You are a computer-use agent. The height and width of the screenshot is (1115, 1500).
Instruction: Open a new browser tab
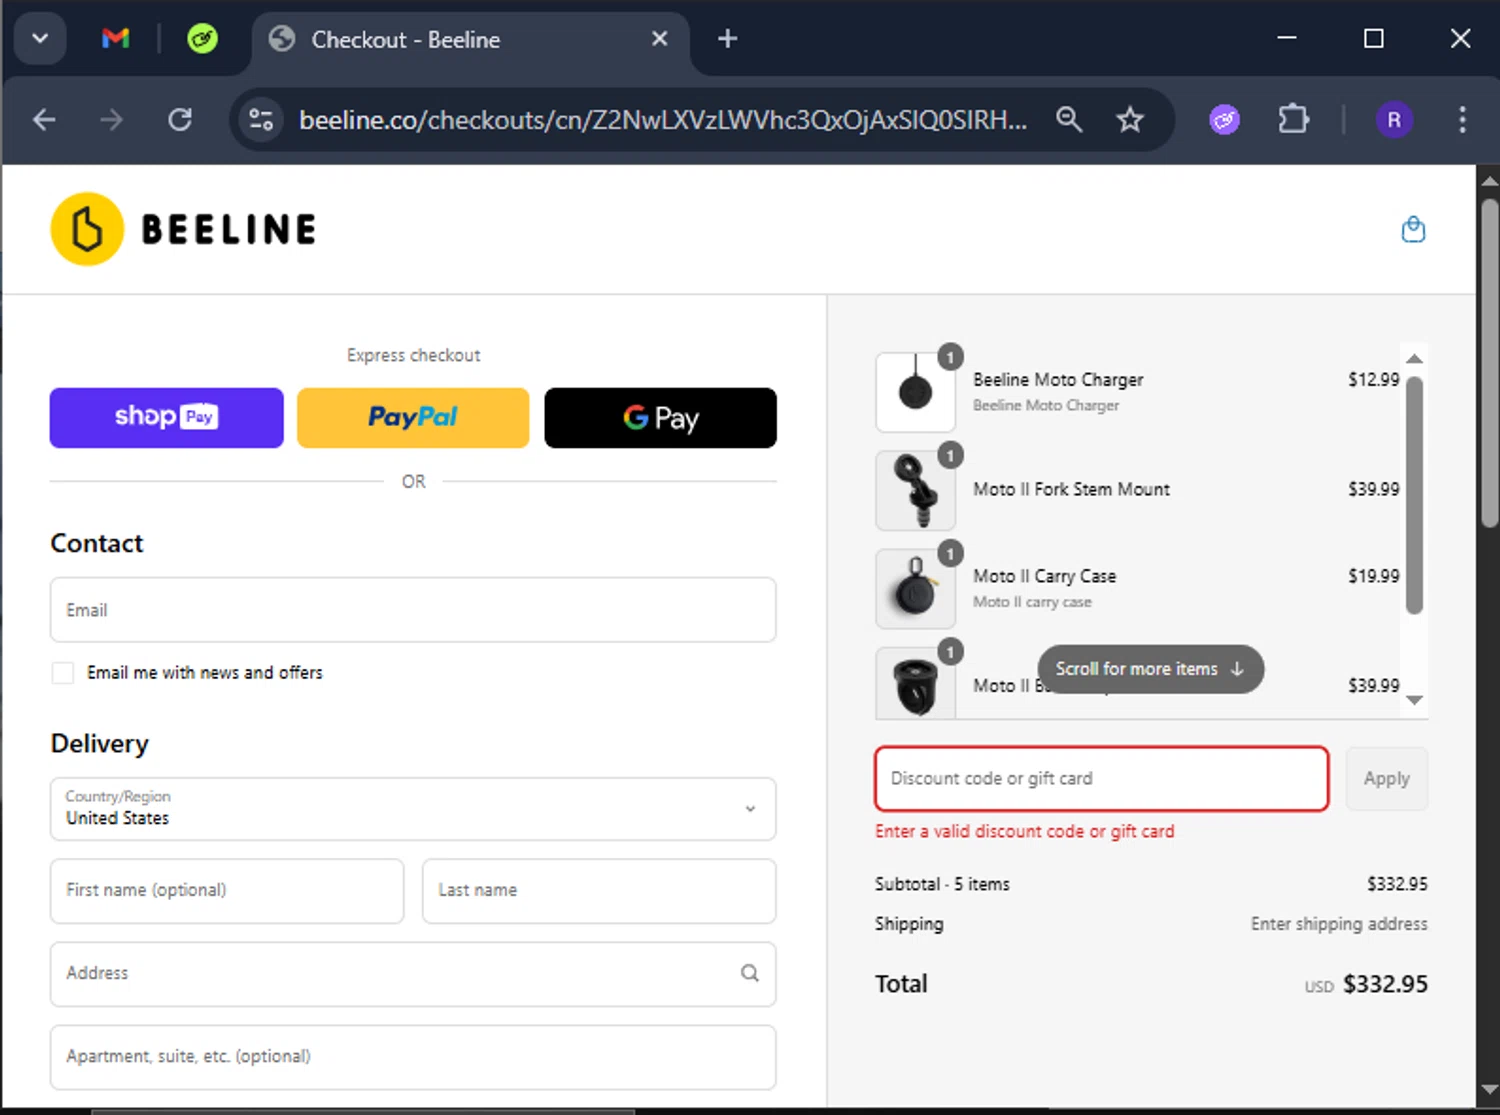point(728,39)
